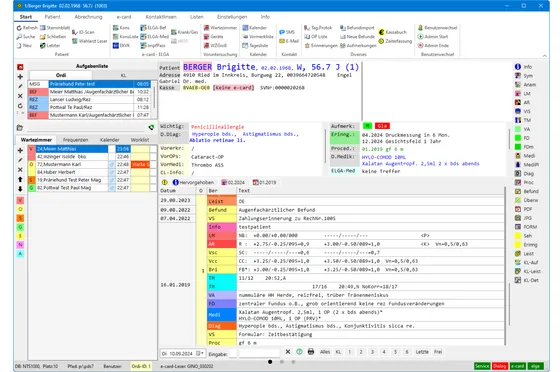Select the green G color filter in the left strip

click(20, 227)
